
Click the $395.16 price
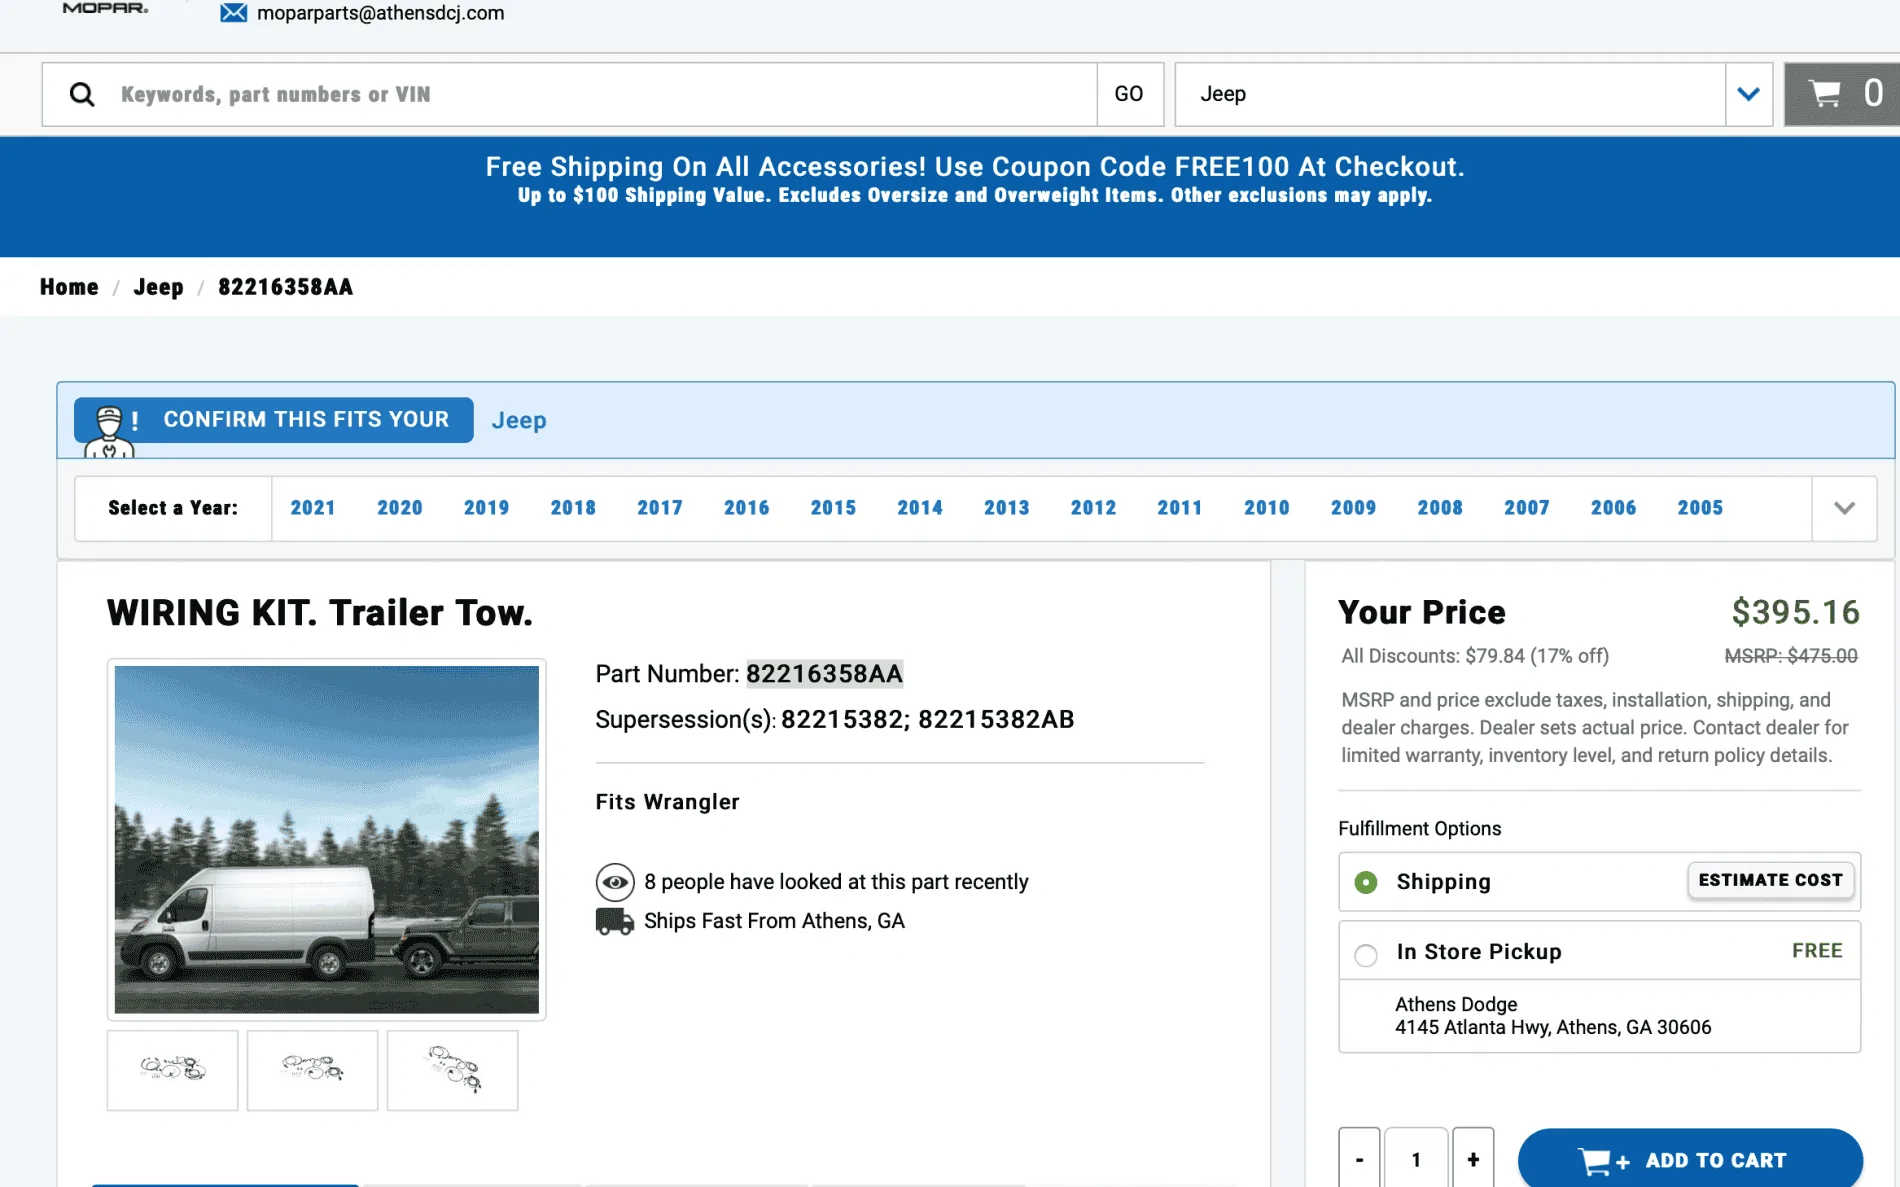[x=1795, y=612]
